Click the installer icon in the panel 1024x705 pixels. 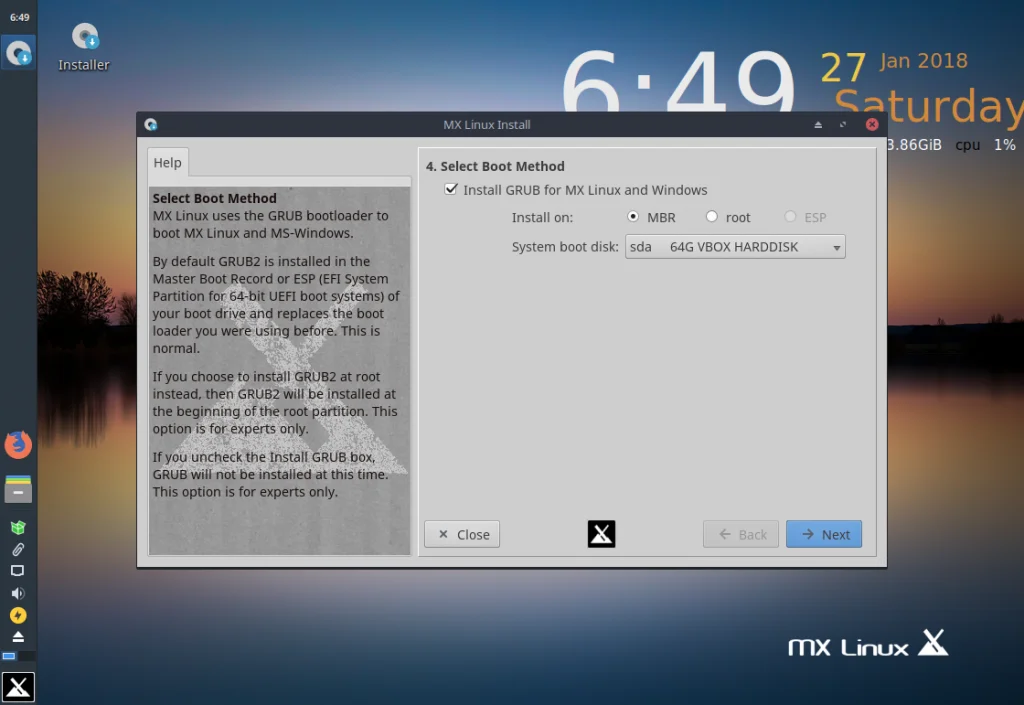[18, 52]
